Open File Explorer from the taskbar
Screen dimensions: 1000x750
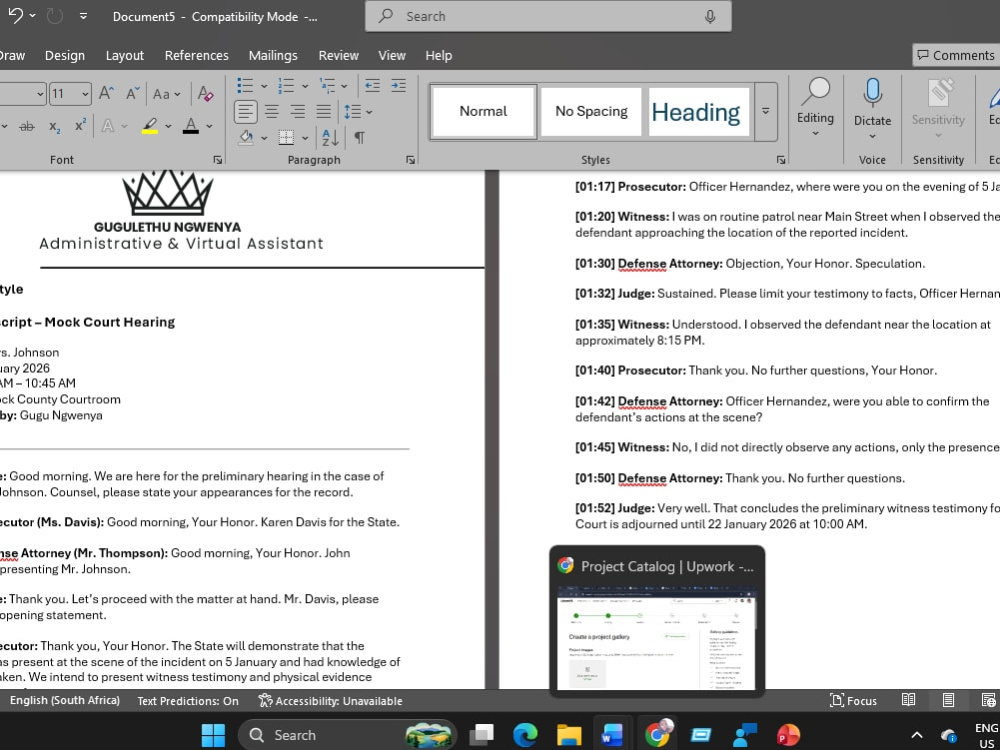568,735
